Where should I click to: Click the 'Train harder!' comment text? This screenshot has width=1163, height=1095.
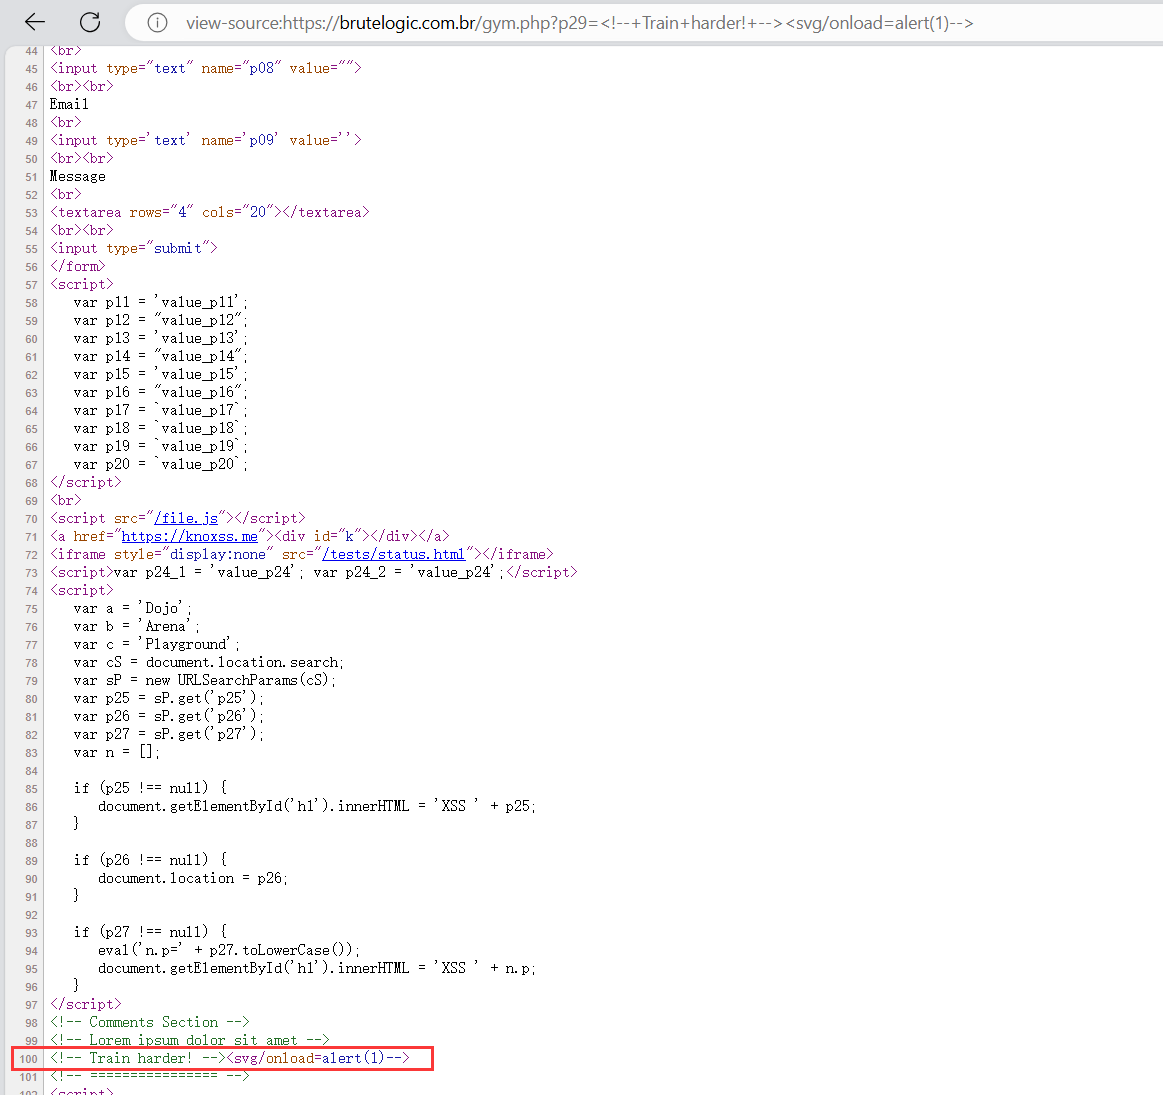point(140,1058)
